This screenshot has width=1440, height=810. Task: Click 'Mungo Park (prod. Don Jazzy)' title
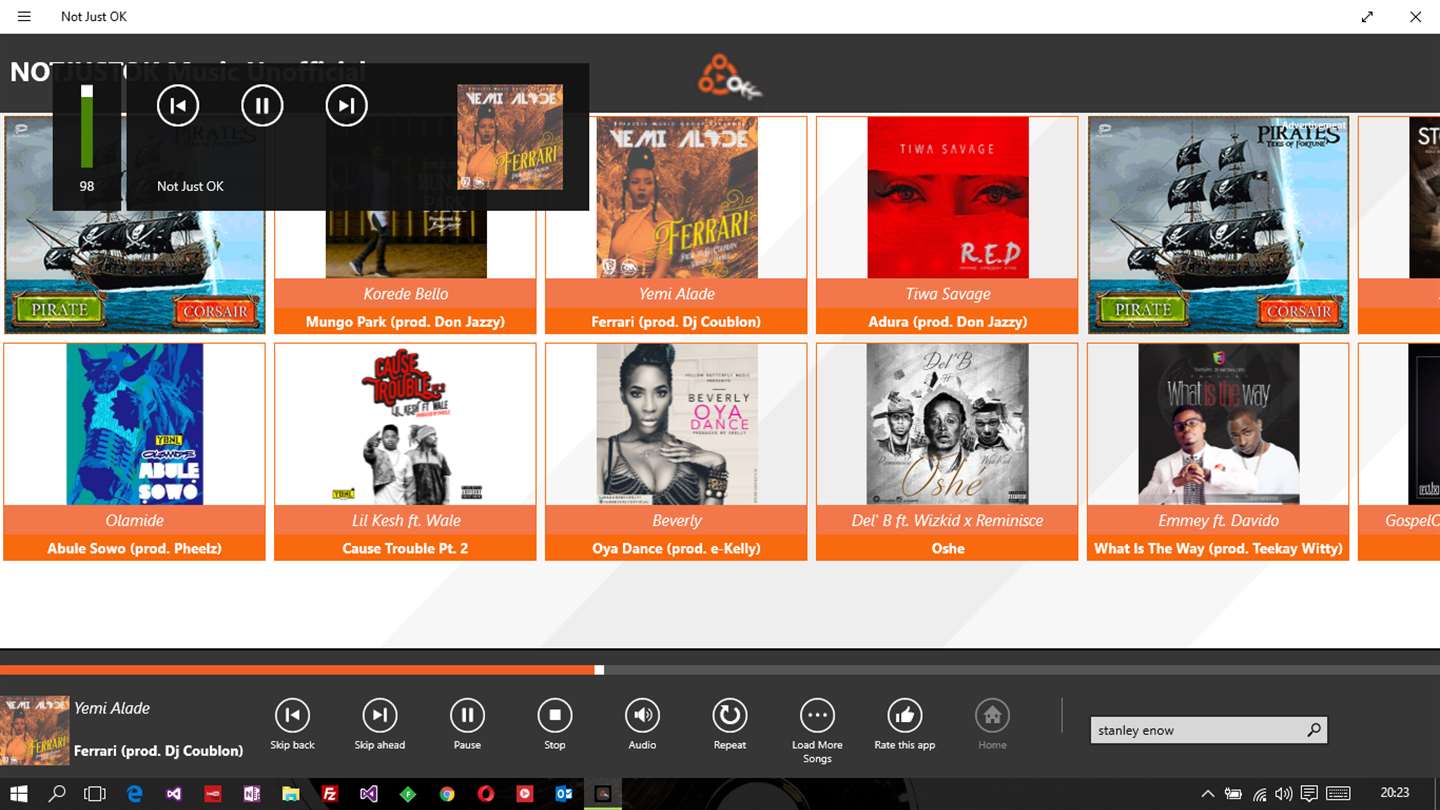click(x=405, y=322)
